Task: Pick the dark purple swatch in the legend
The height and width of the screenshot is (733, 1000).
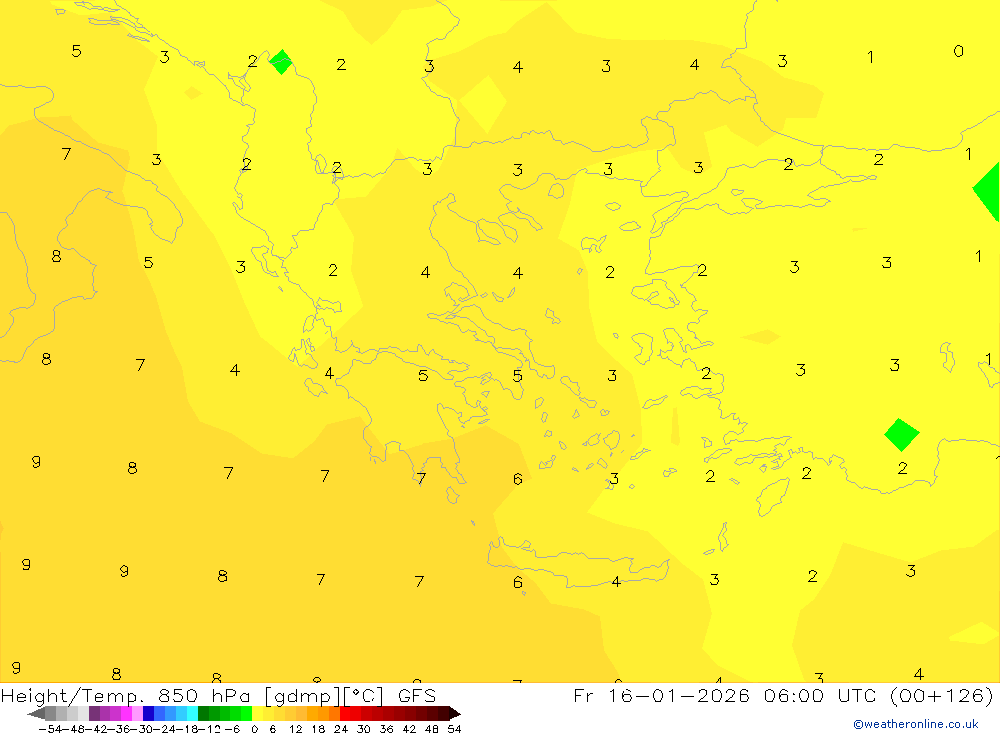Action: [x=94, y=713]
